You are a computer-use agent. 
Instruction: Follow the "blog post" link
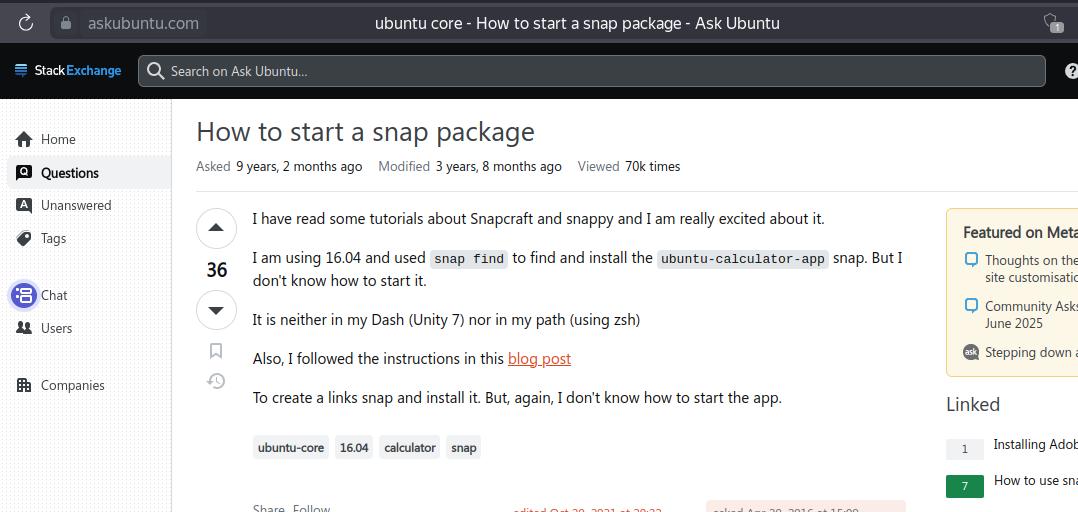click(539, 358)
